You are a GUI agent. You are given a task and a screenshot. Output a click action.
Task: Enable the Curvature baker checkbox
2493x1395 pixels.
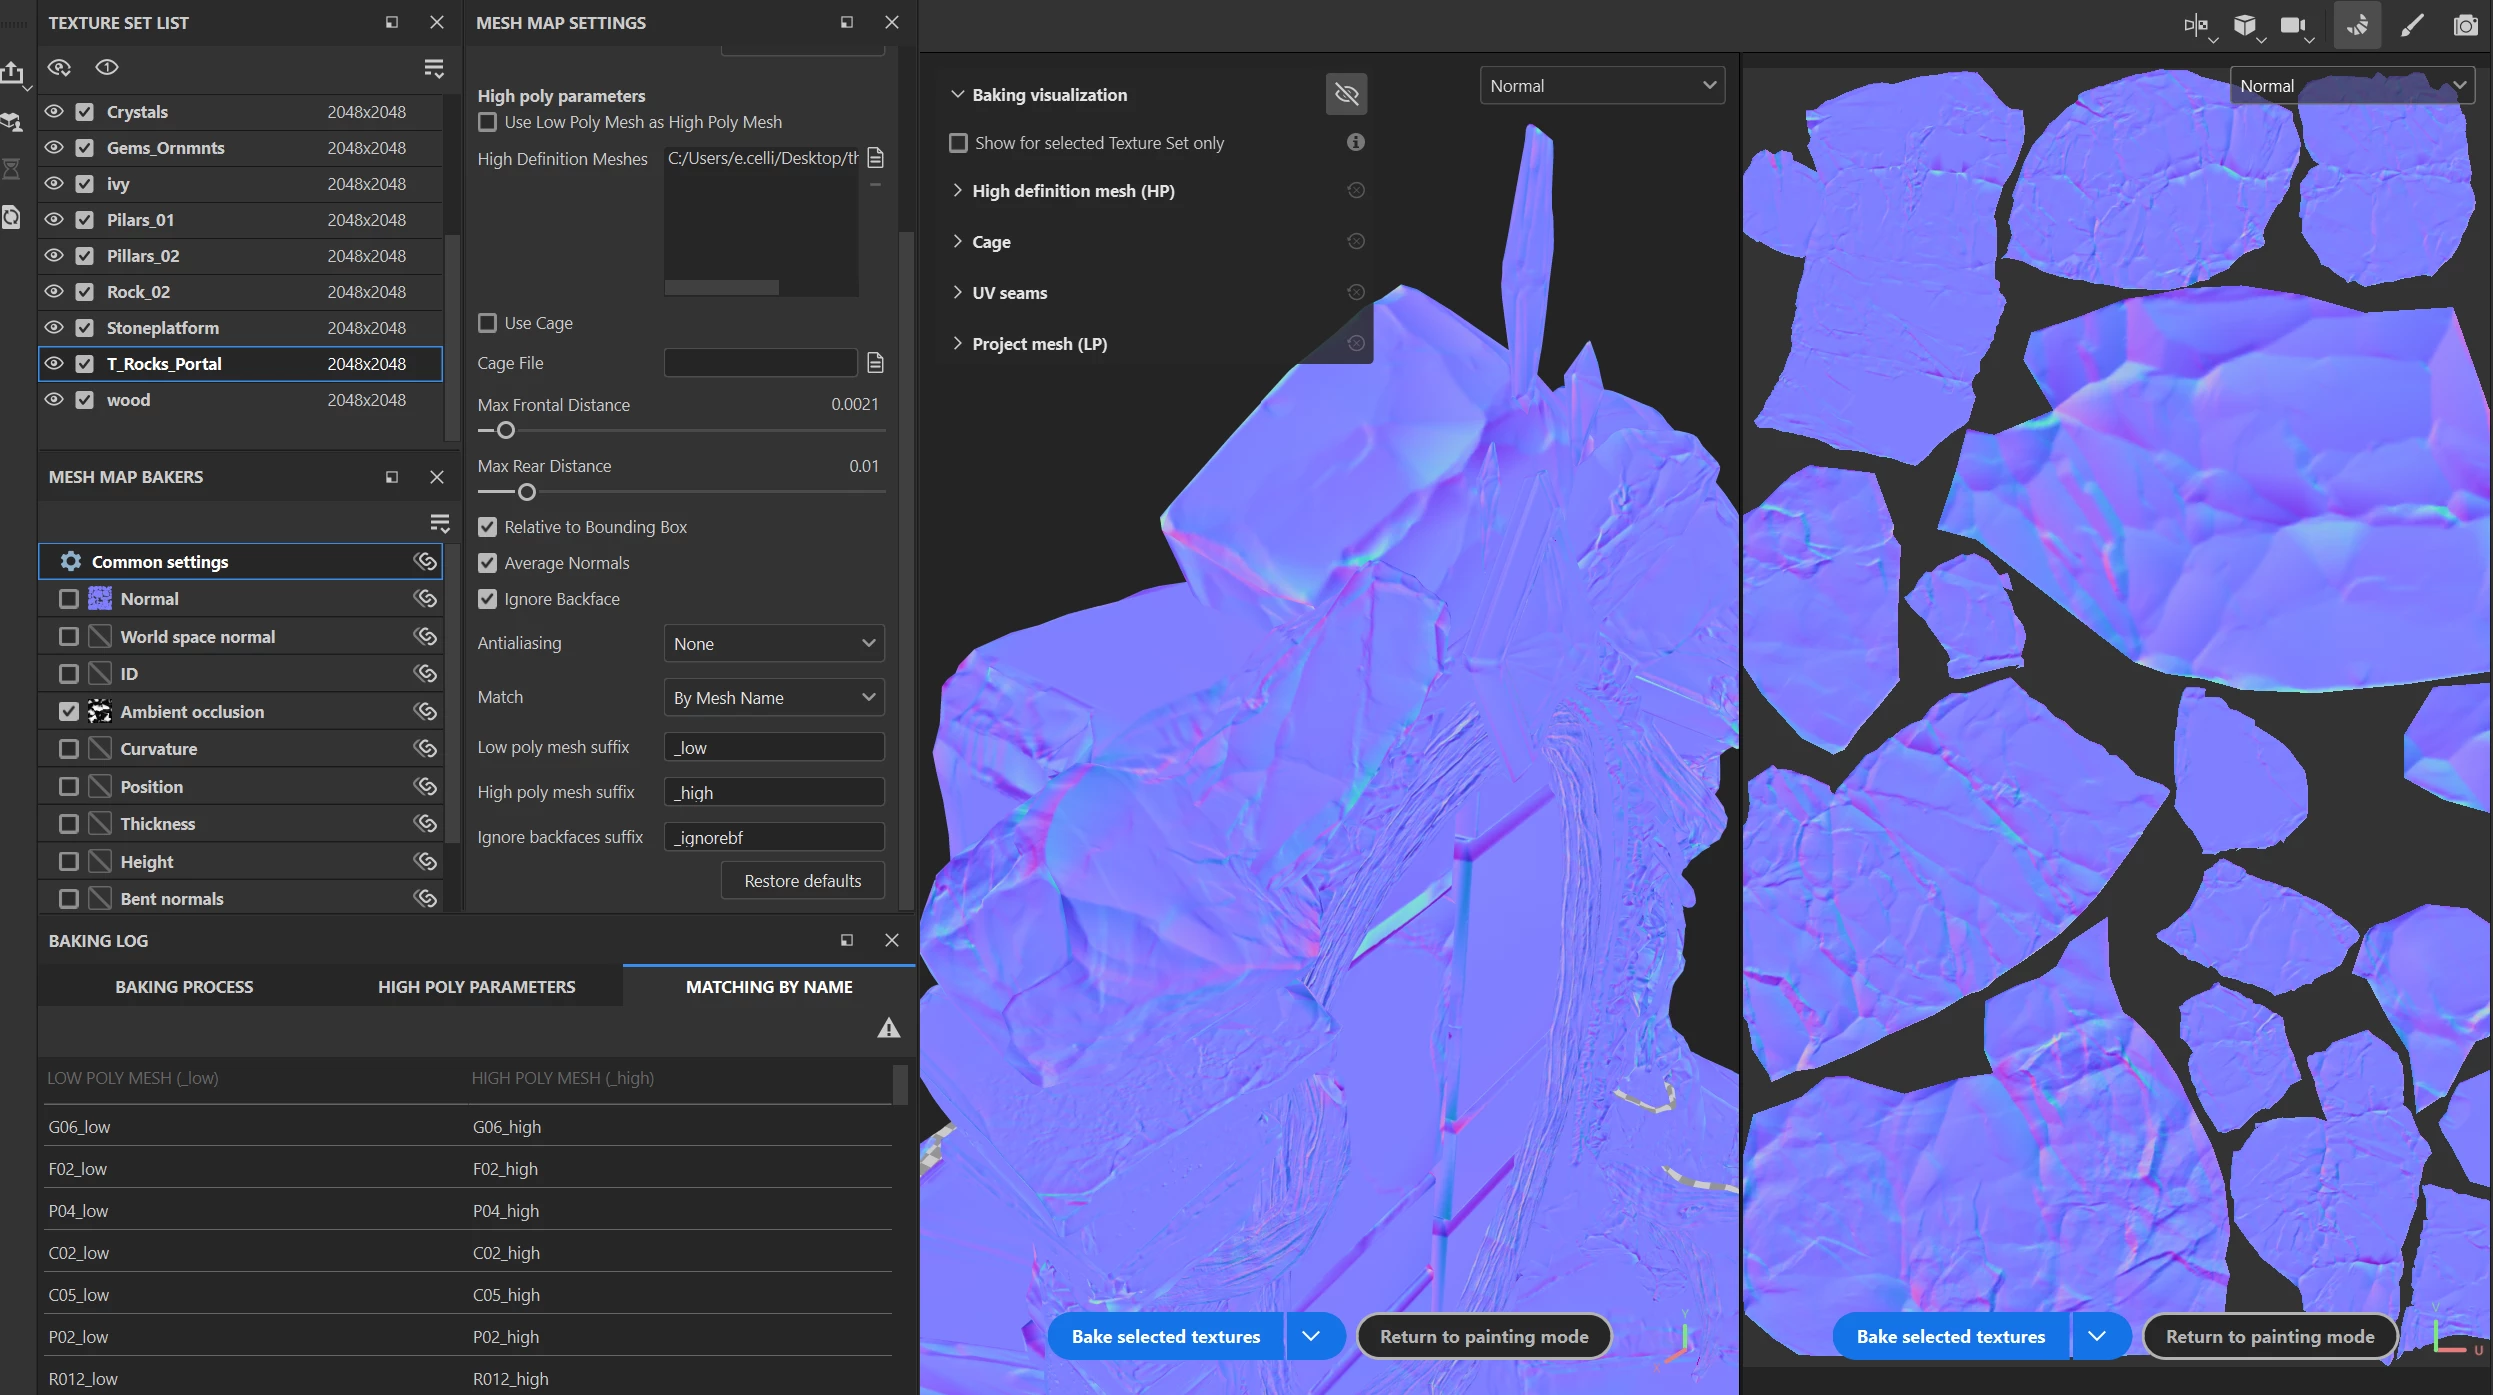(x=68, y=749)
